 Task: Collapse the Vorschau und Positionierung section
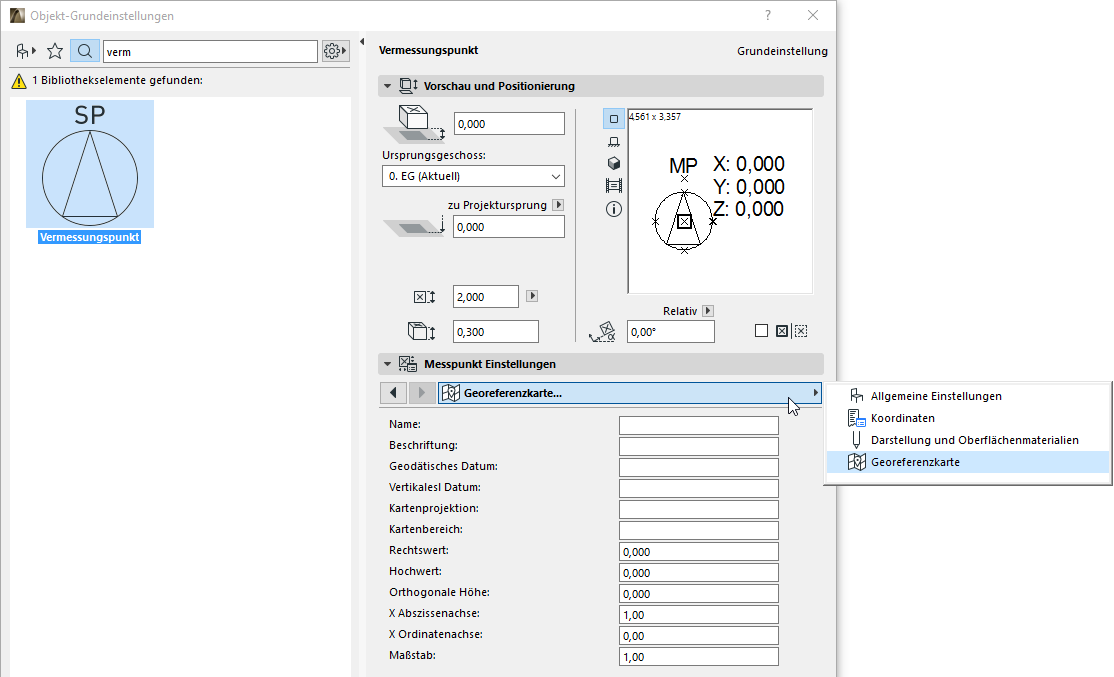387,86
